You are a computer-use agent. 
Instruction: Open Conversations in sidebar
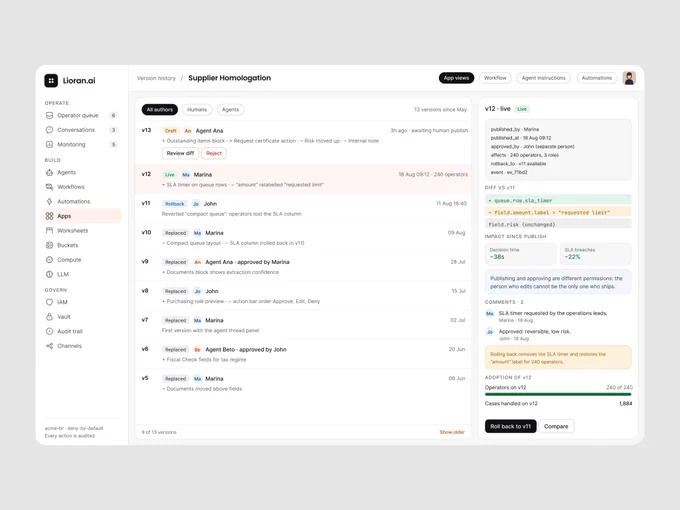(x=81, y=130)
